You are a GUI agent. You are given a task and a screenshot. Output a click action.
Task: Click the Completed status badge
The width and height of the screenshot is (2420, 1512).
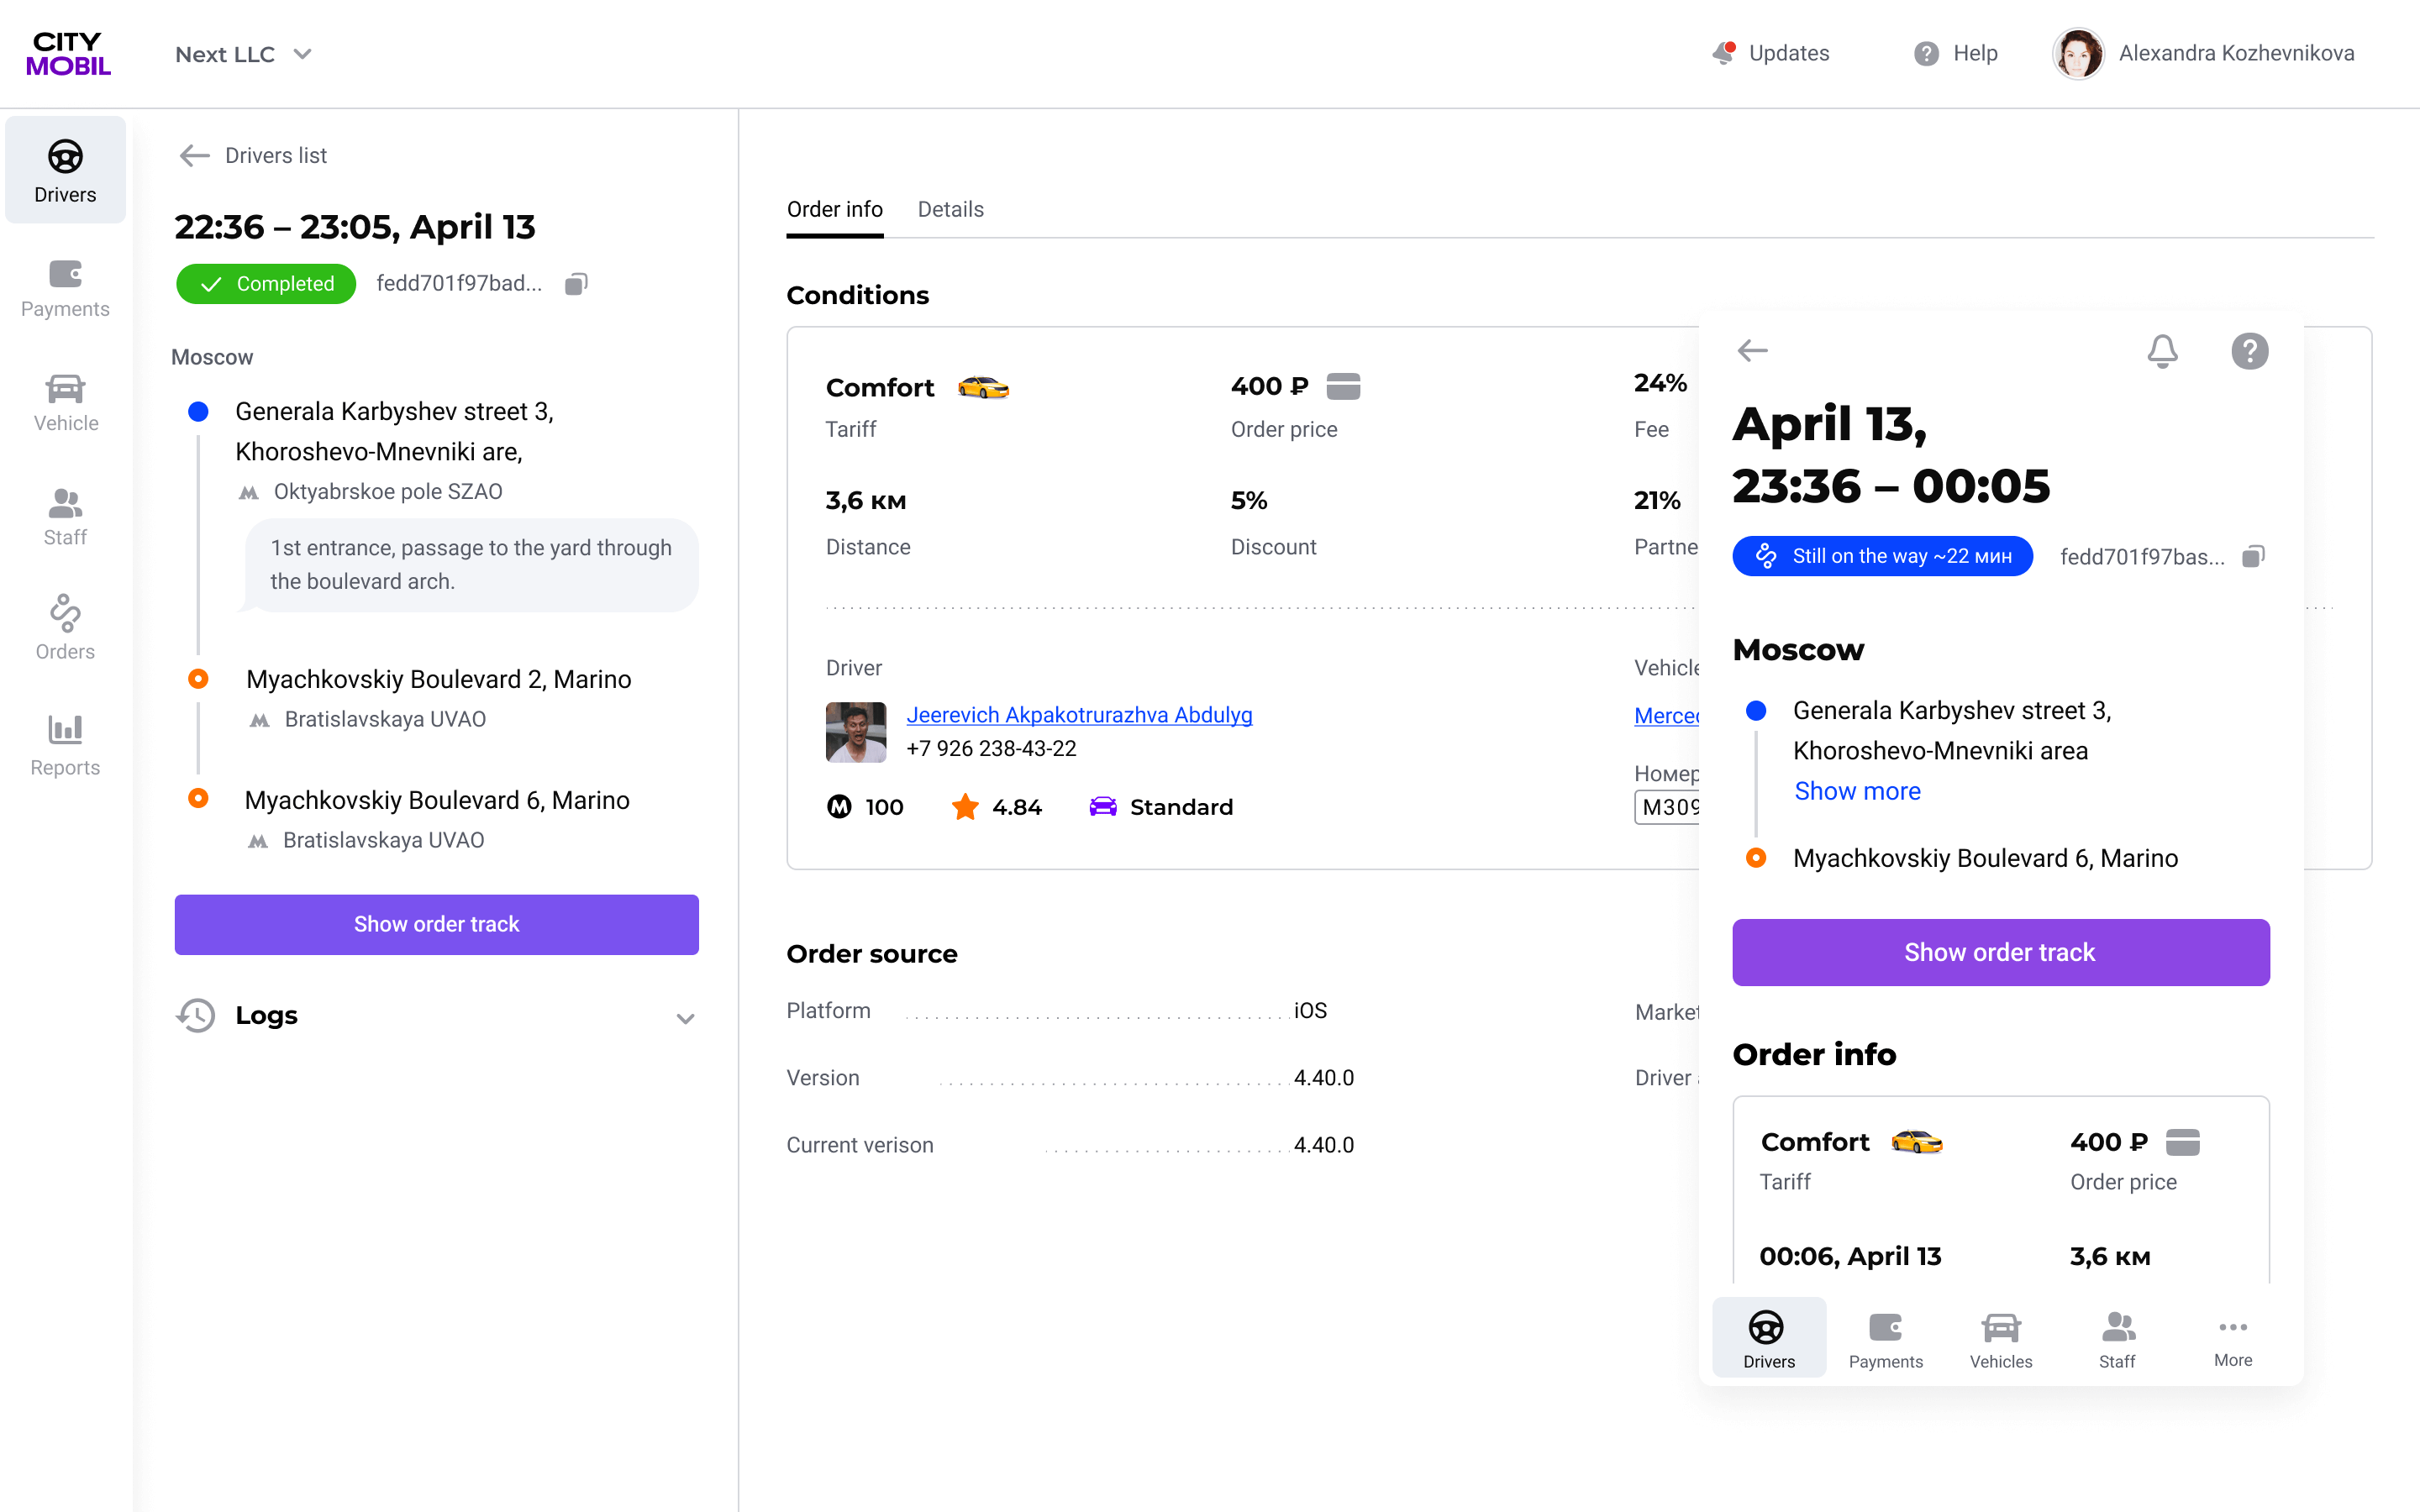[266, 284]
